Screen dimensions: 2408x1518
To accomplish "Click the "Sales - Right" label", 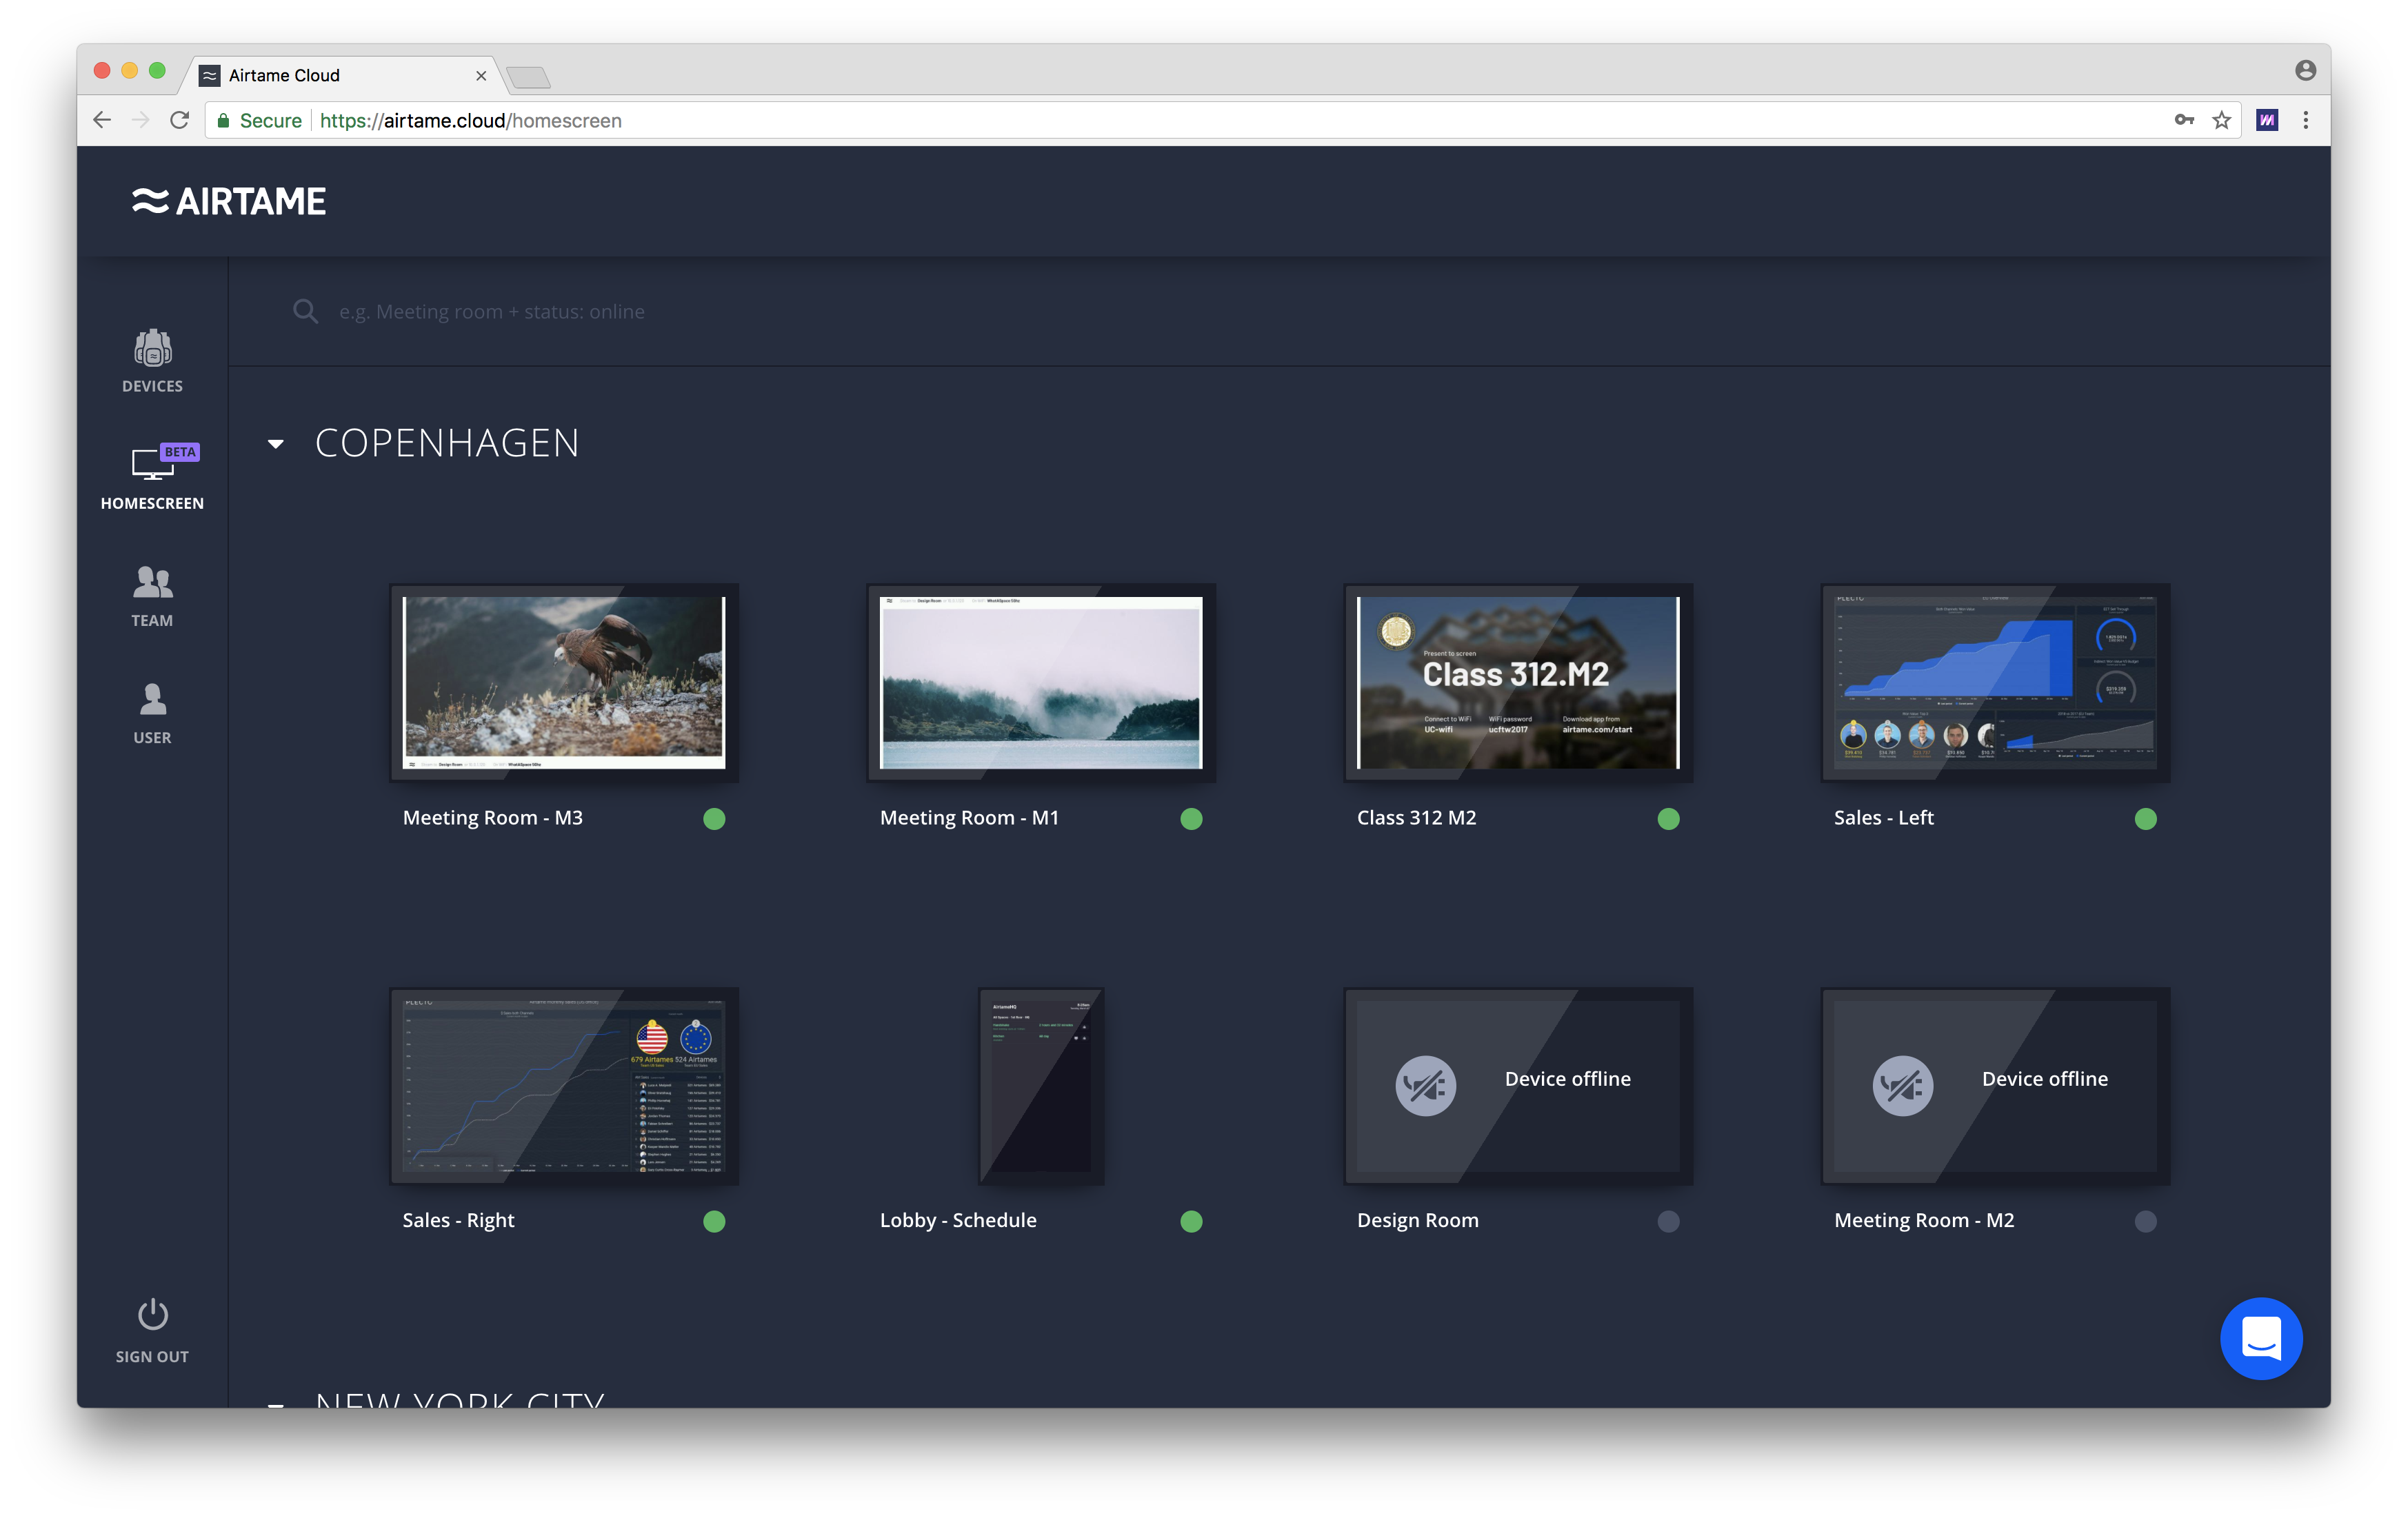I will (458, 1220).
